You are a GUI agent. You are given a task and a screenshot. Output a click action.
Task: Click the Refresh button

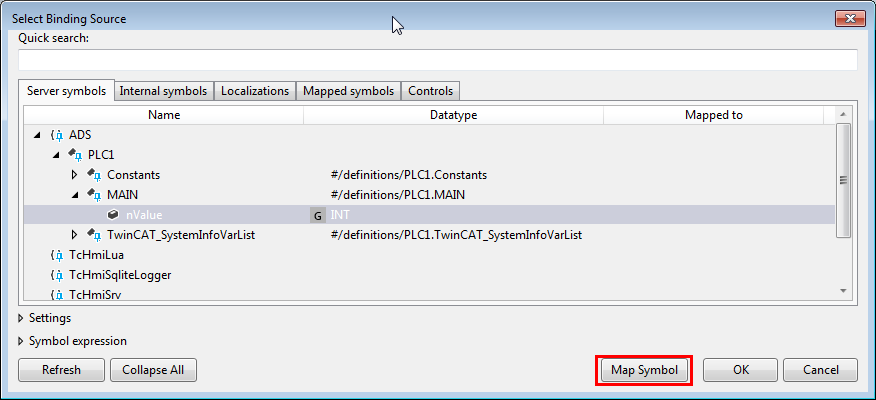(61, 370)
